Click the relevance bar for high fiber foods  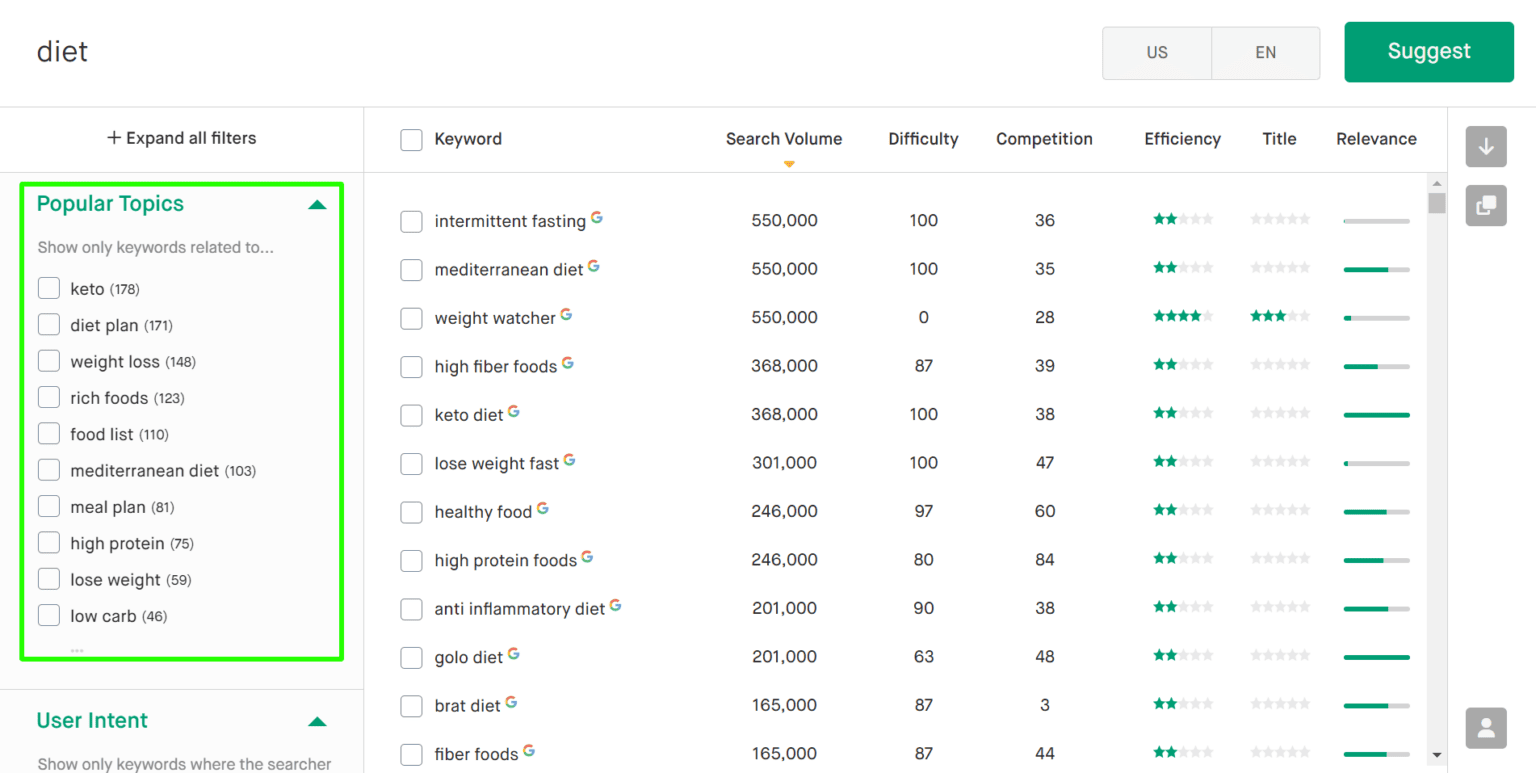pyautogui.click(x=1377, y=366)
